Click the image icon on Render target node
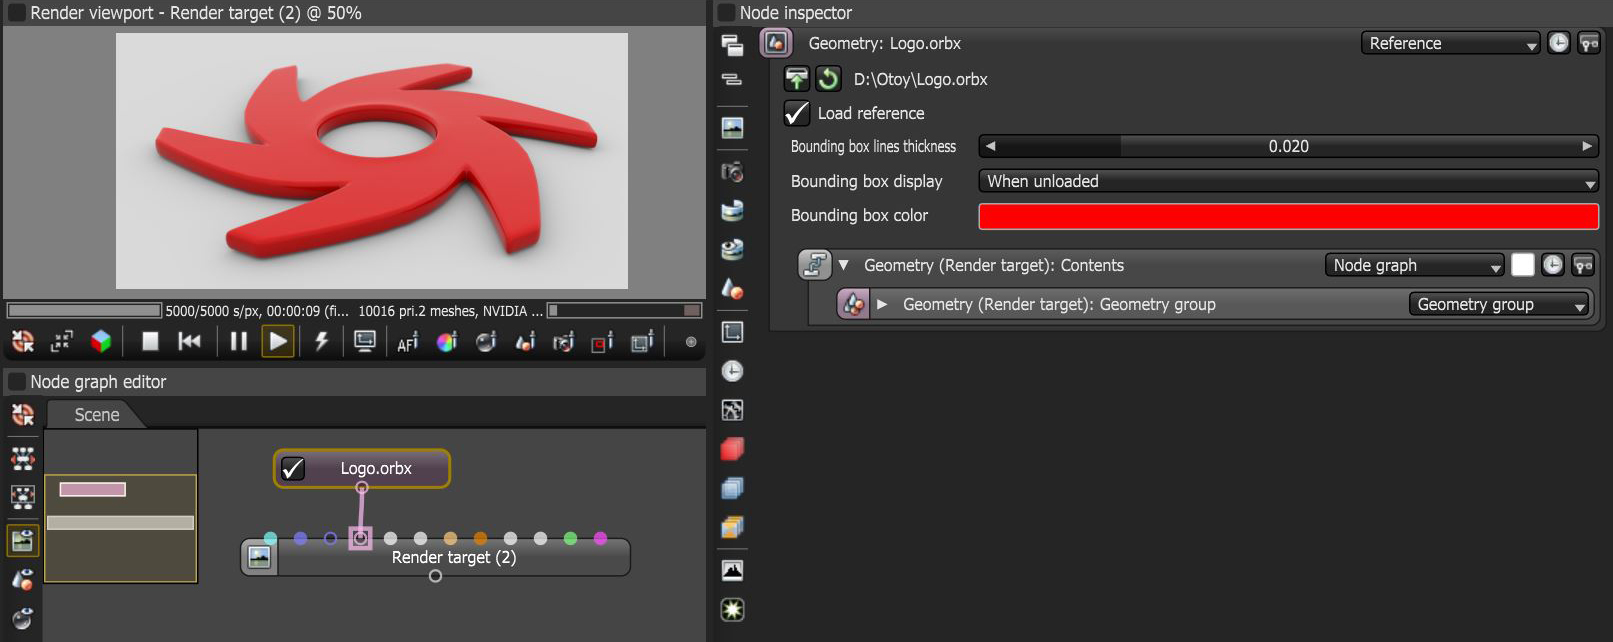1613x642 pixels. tap(260, 557)
